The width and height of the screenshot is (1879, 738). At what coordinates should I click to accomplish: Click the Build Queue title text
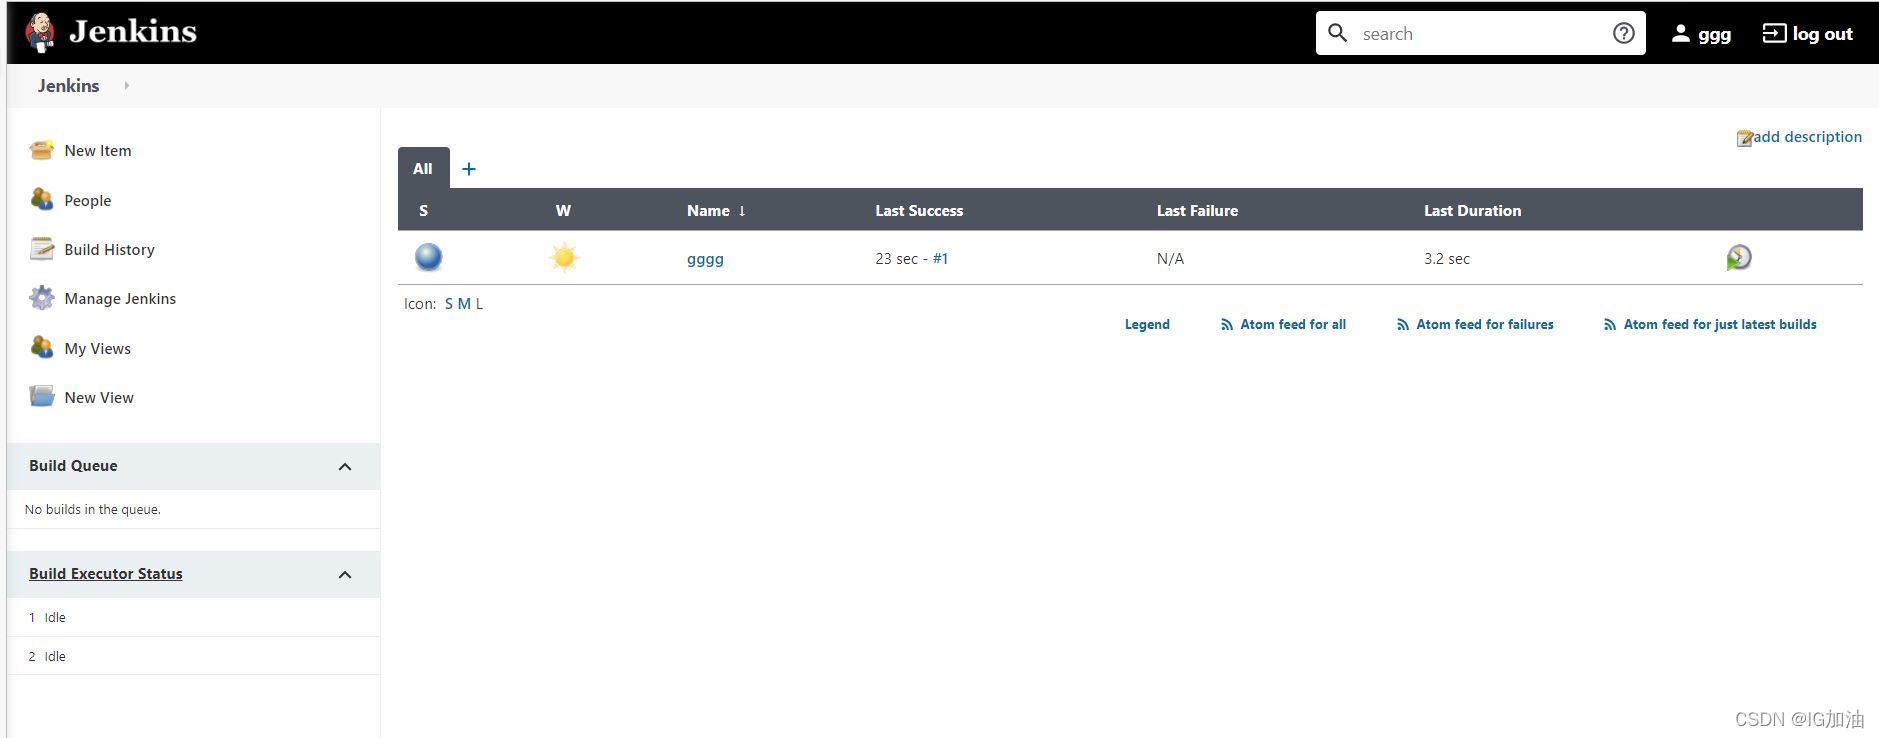pyautogui.click(x=73, y=466)
